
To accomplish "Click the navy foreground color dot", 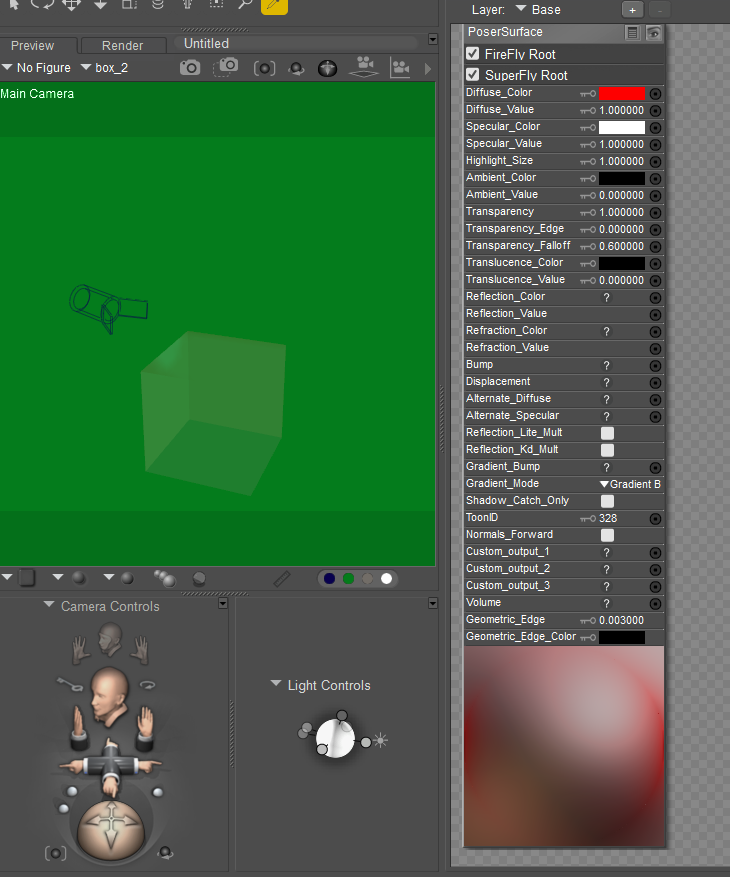I will 329,578.
